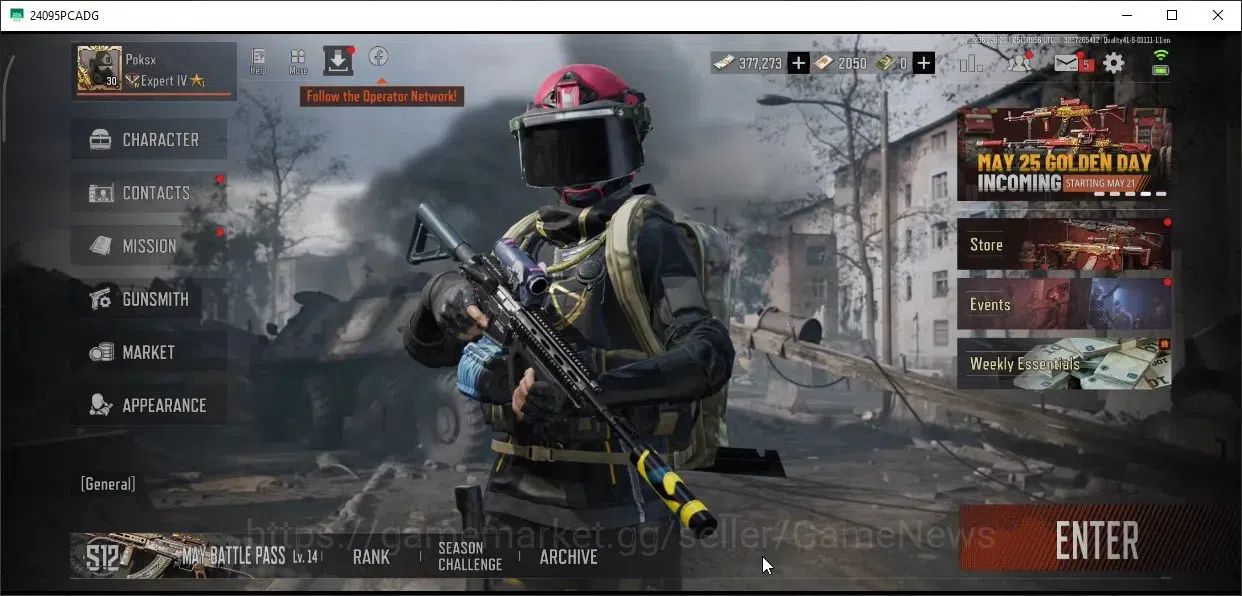Click the 377,273 cash balance

(760, 63)
